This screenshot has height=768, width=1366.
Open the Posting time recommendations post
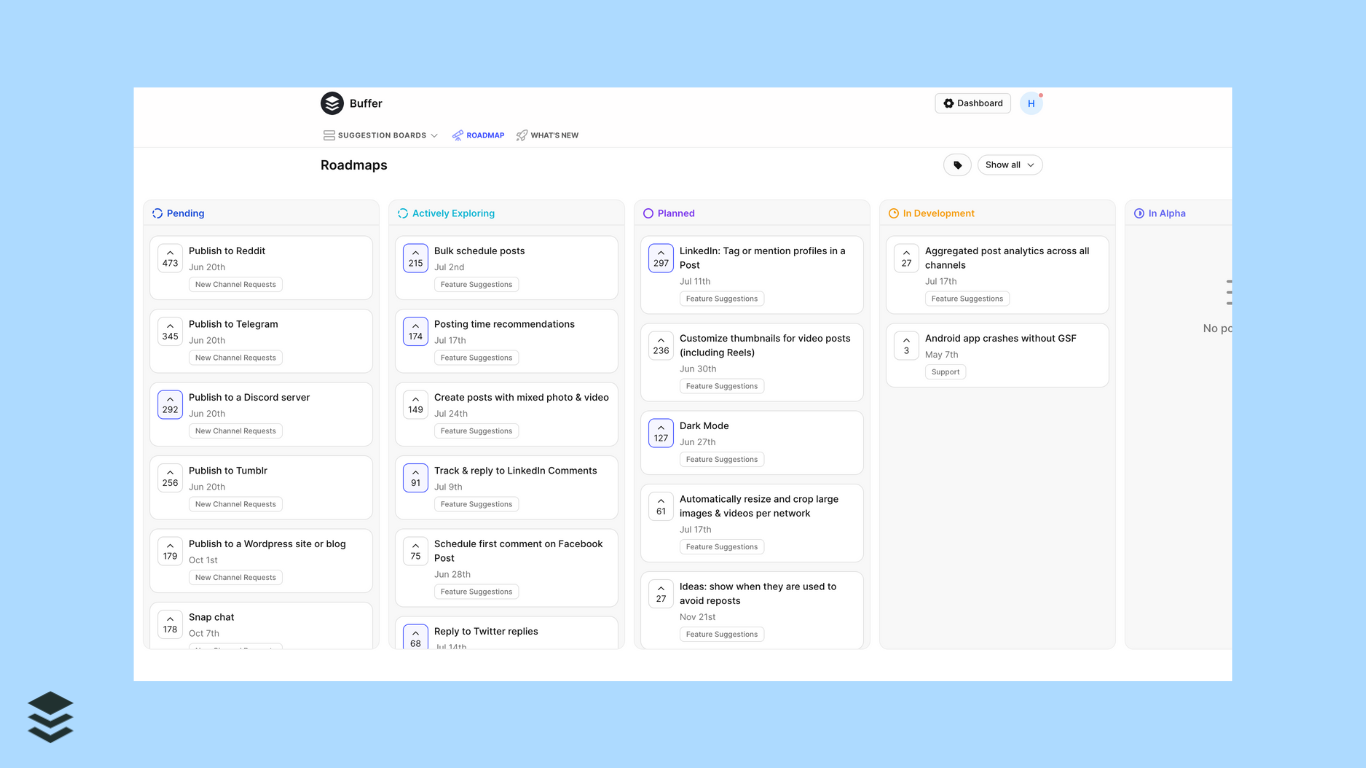(x=504, y=324)
